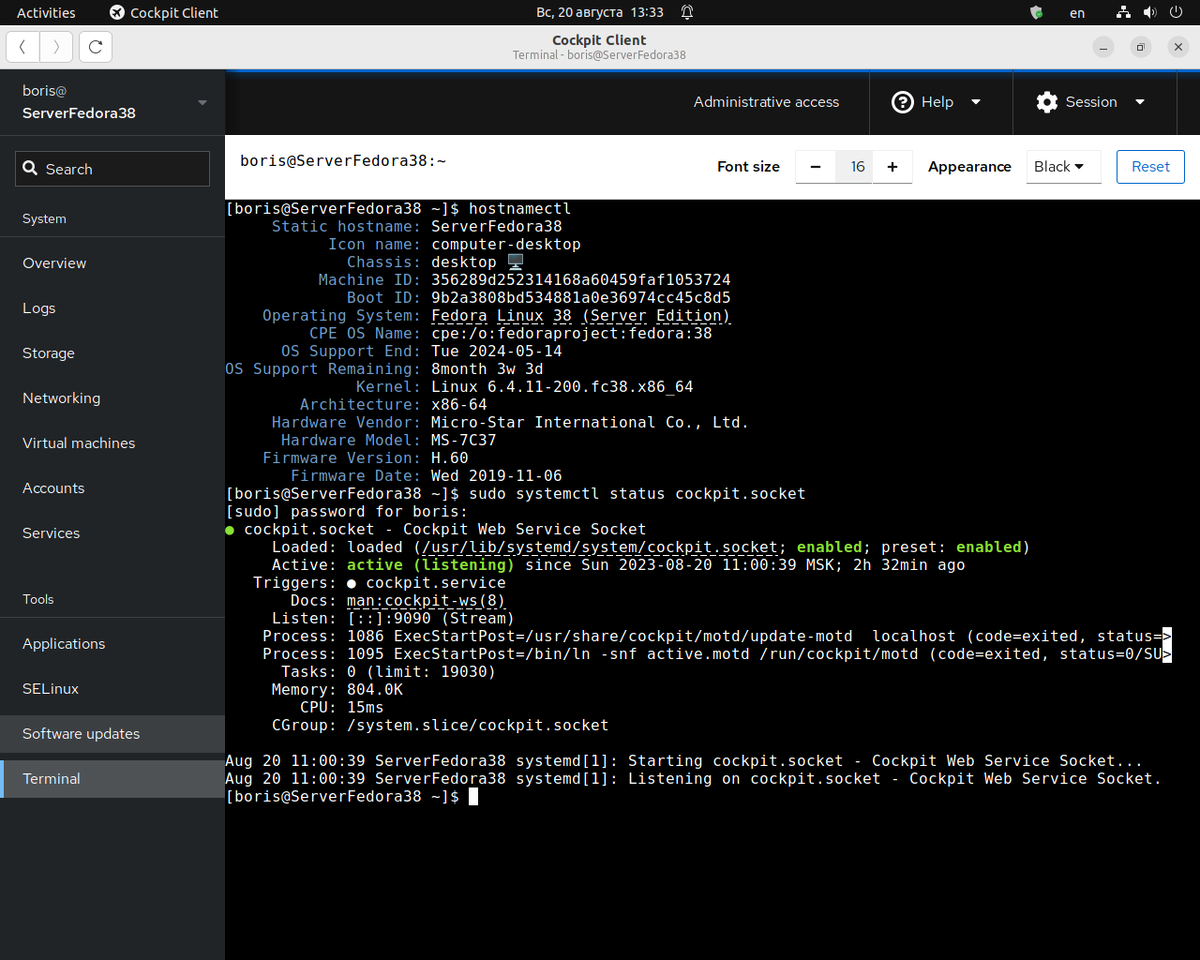Click the volume icon in system tray
Image resolution: width=1200 pixels, height=960 pixels.
[x=1150, y=12]
